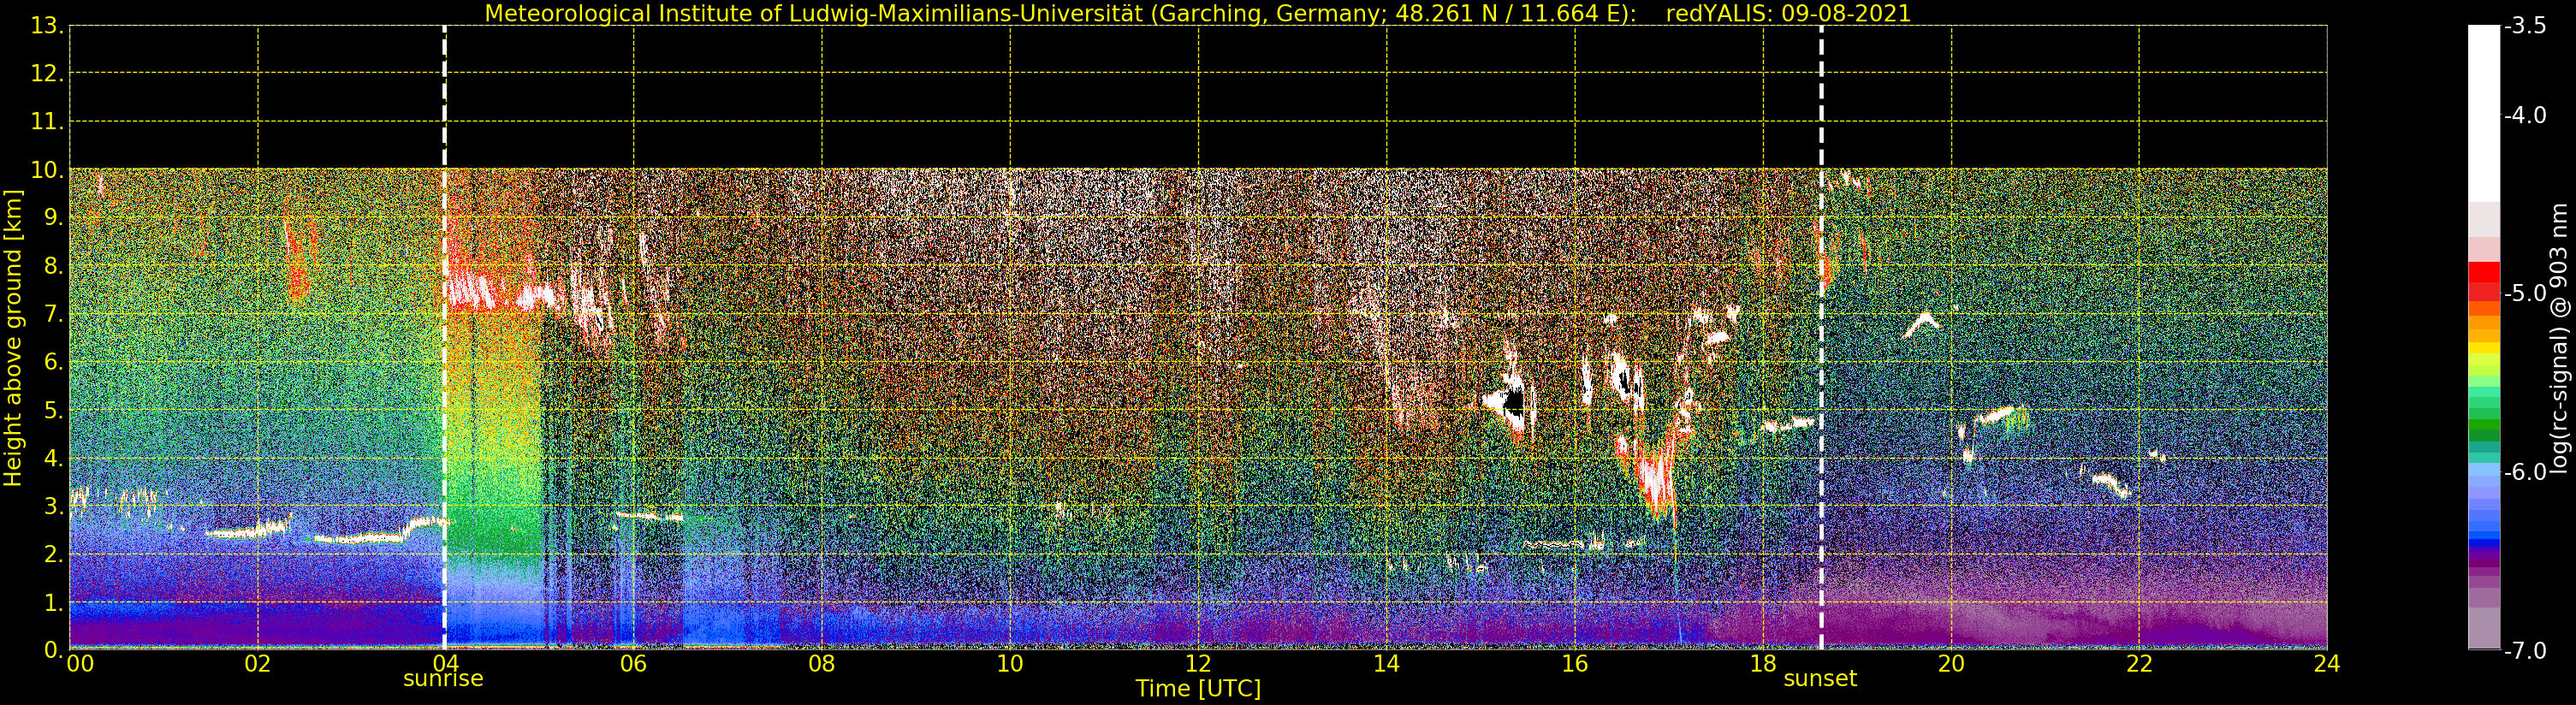Viewport: 2576px width, 705px height.
Task: Click the '13.' tick on the height axis
Action: pyautogui.click(x=47, y=26)
